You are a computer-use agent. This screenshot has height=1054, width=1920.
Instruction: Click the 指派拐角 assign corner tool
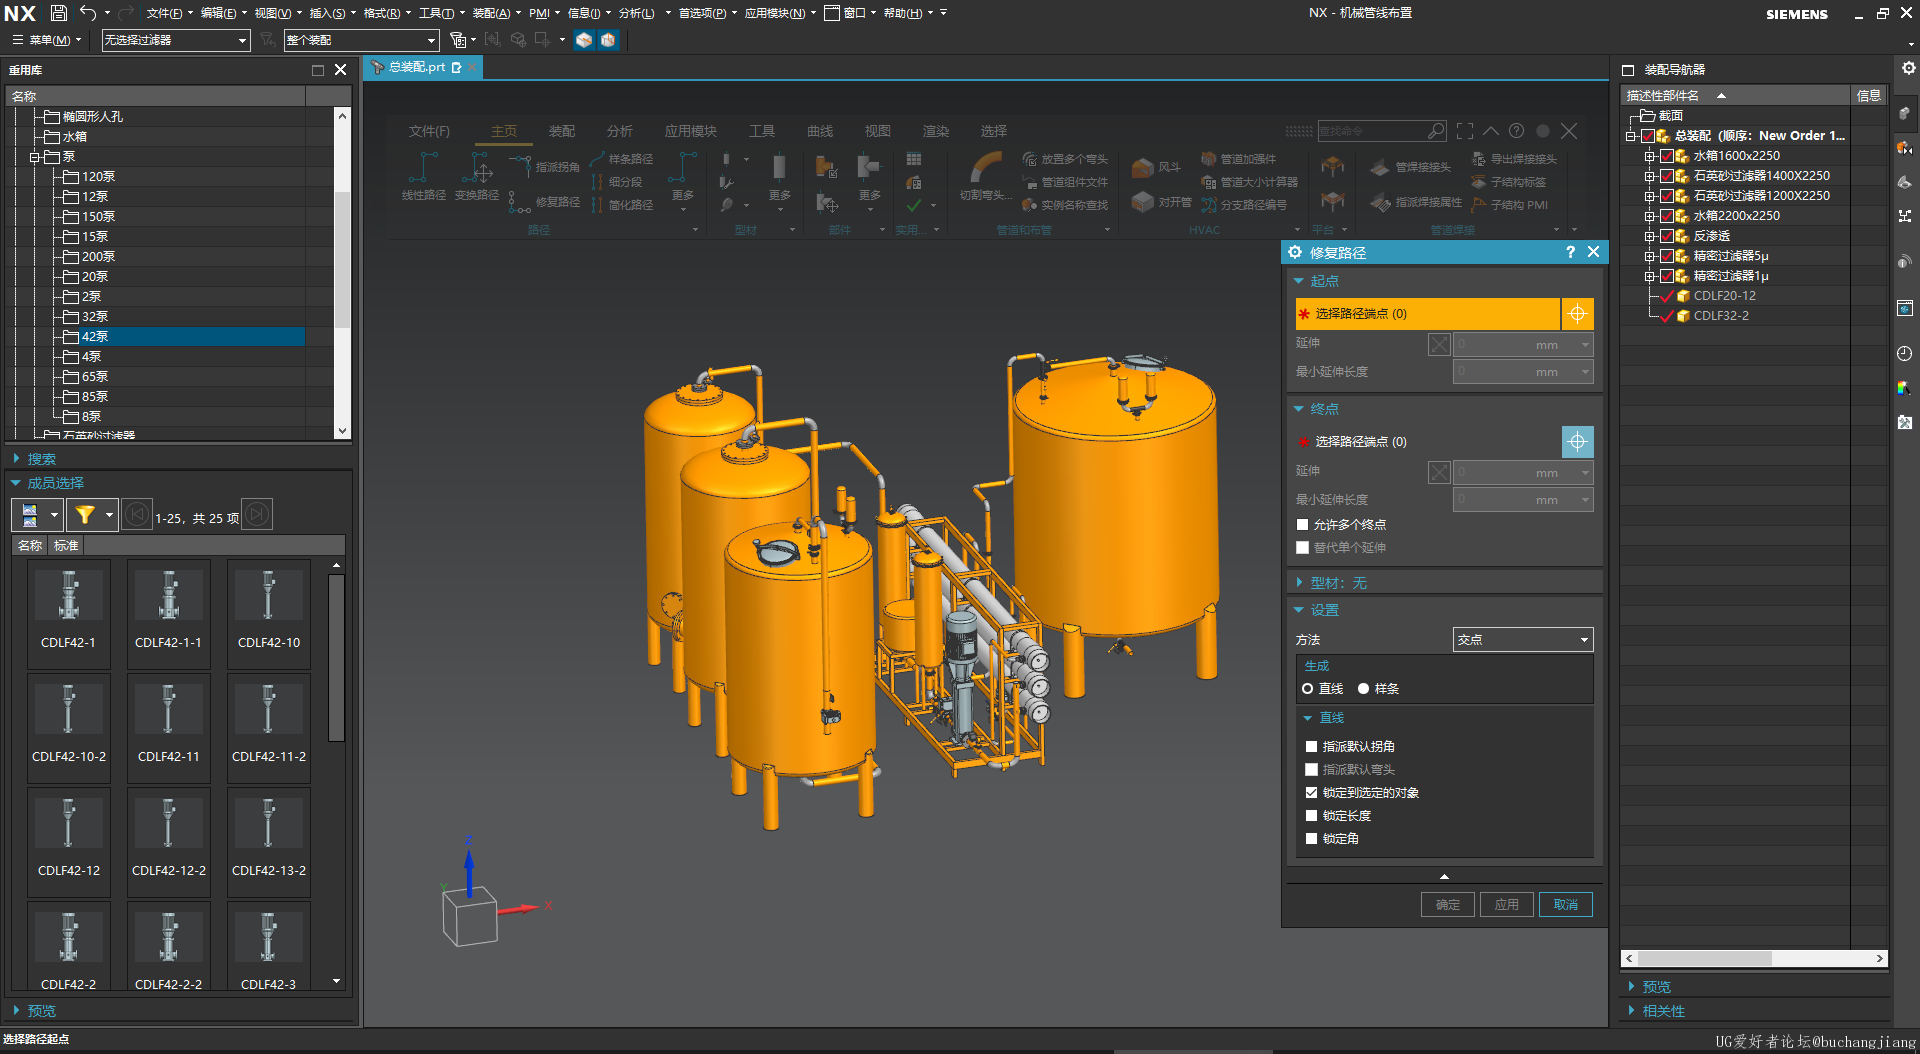tap(545, 166)
